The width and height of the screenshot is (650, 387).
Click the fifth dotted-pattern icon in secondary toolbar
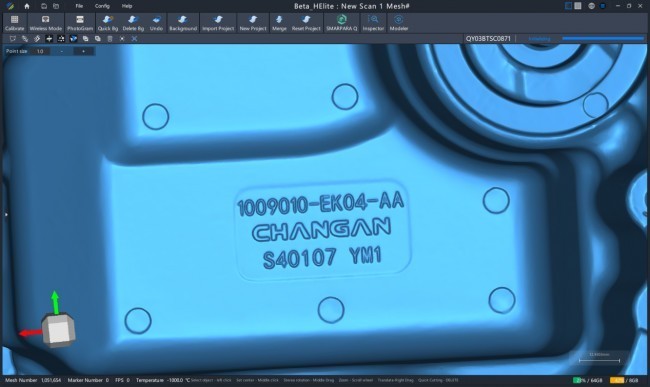coord(61,39)
